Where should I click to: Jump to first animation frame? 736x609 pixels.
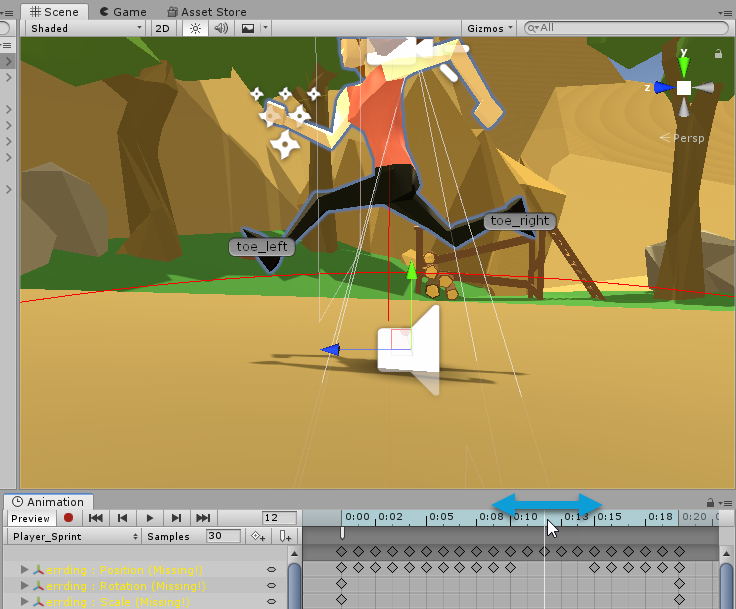click(x=96, y=518)
